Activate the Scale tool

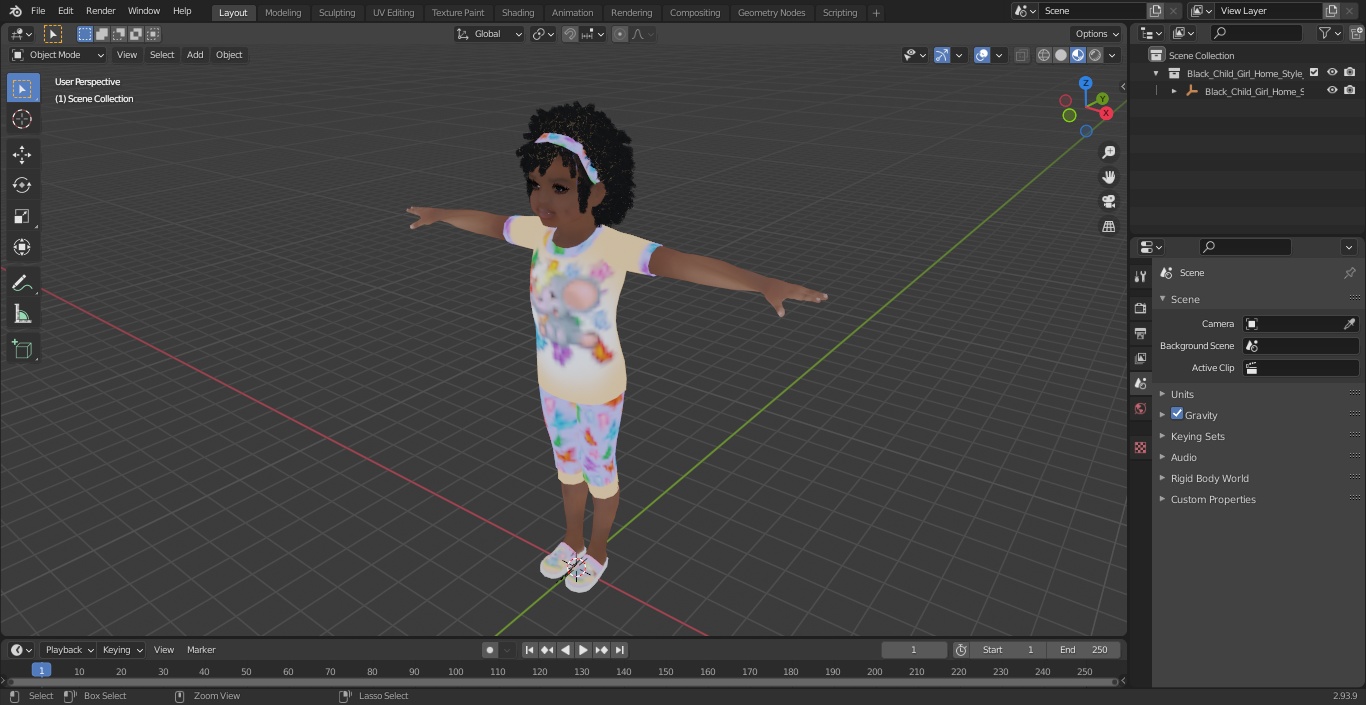coord(22,216)
